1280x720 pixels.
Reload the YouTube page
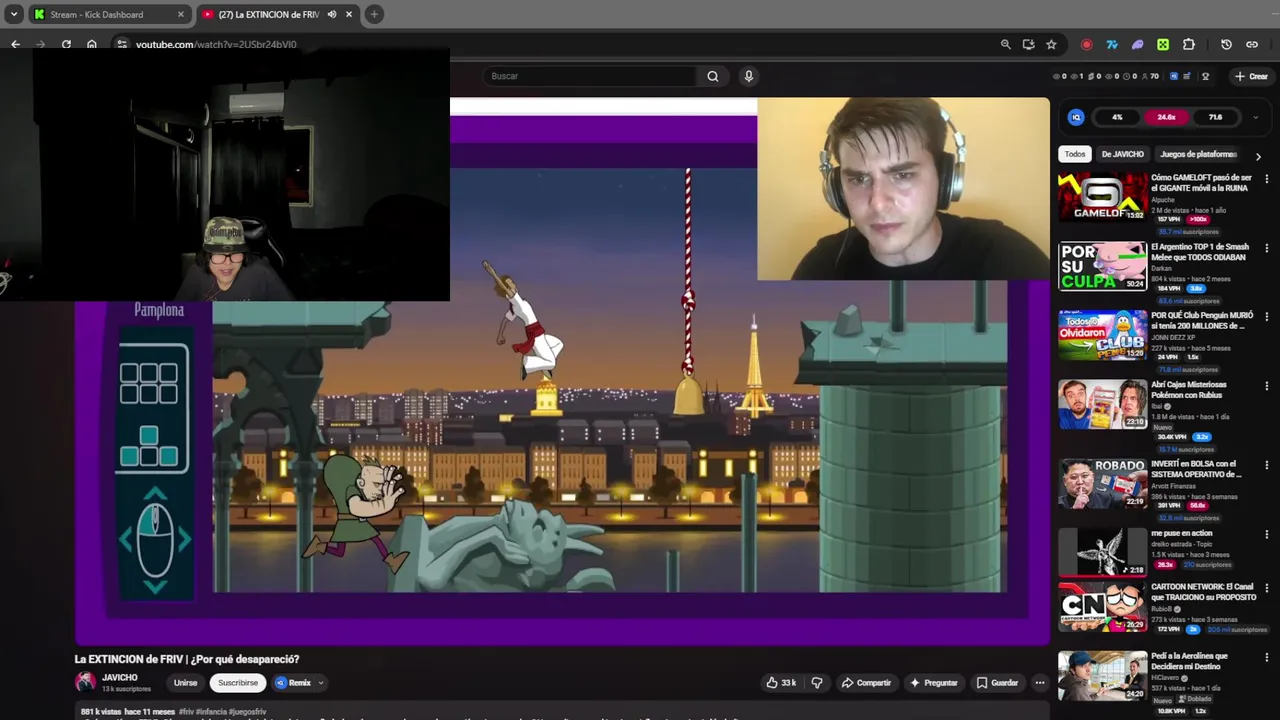coord(66,44)
